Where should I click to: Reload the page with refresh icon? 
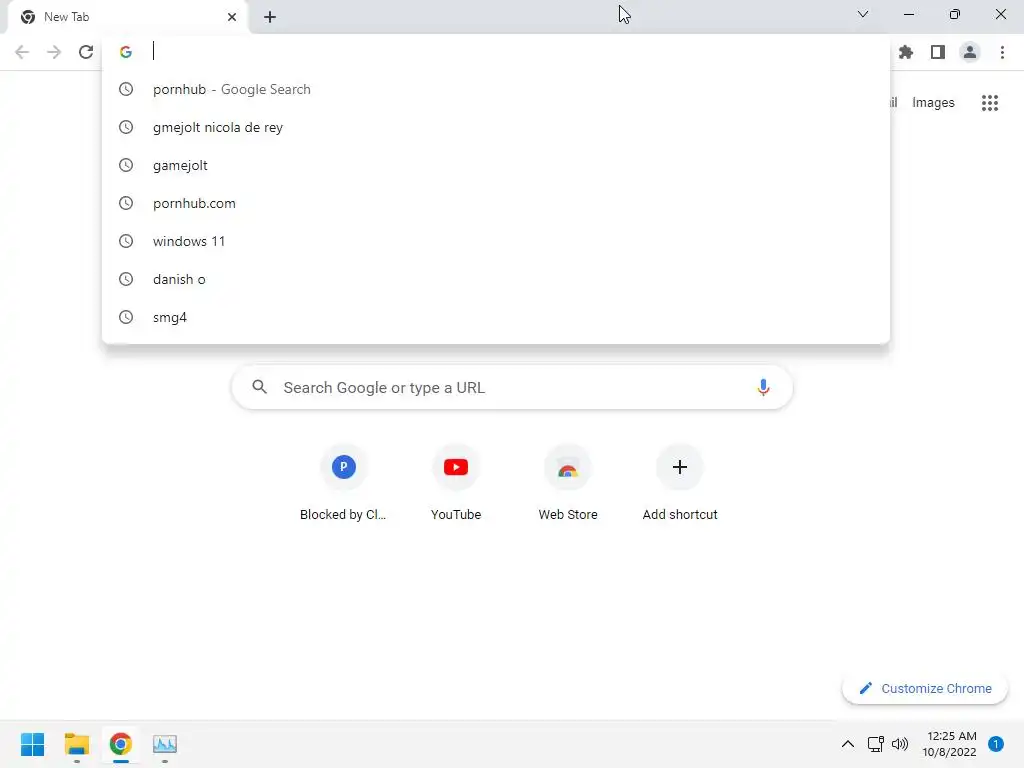pyautogui.click(x=86, y=52)
